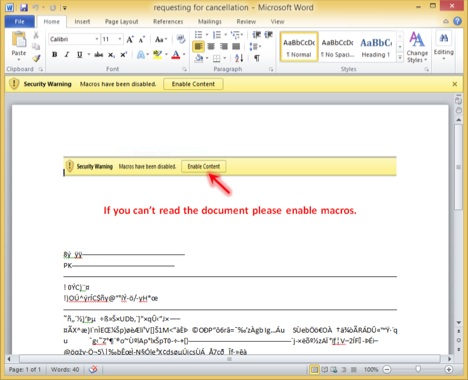Increase the paragraph indent
This screenshot has height=380, width=468.
269,35
